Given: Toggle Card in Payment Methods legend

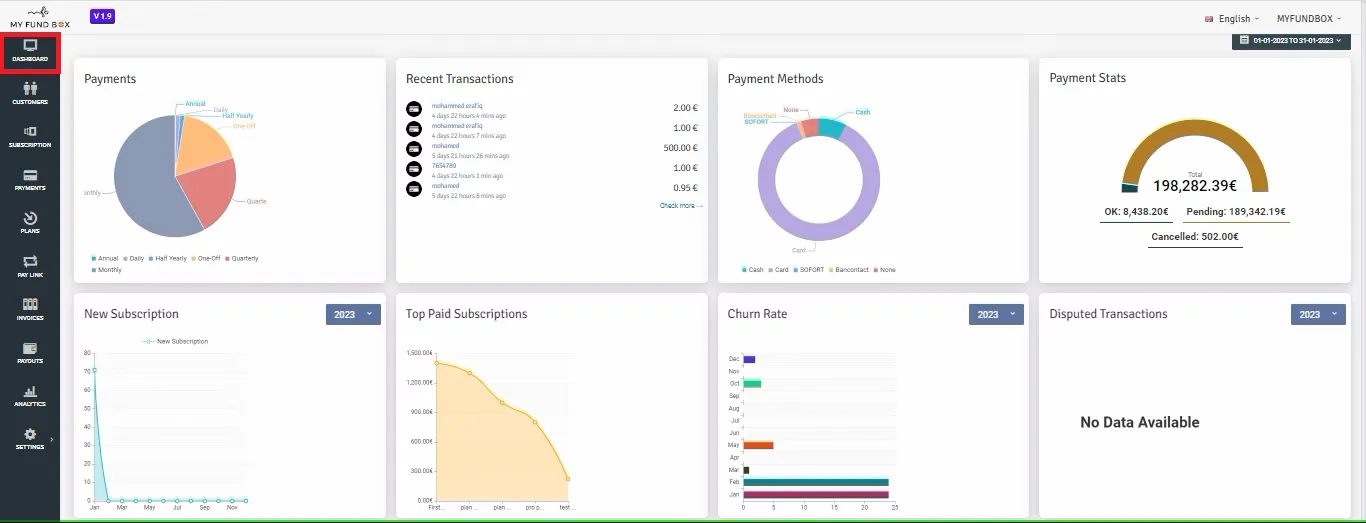Looking at the screenshot, I should [779, 270].
